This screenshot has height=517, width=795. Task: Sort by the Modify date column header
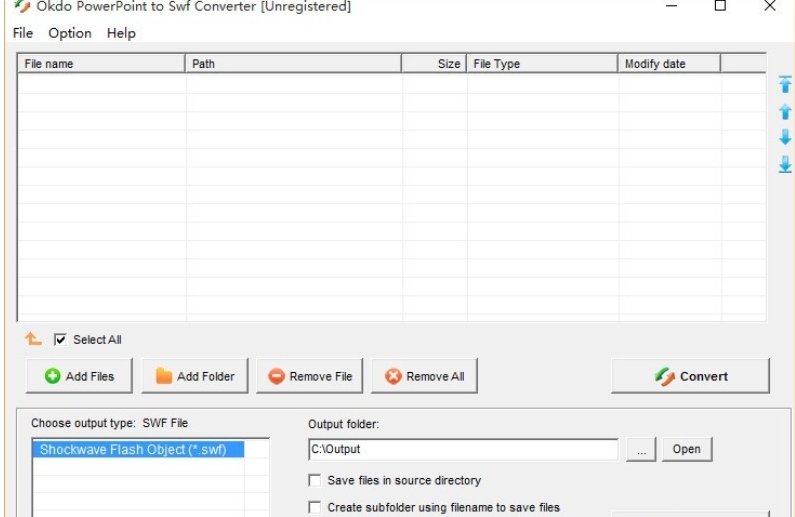click(669, 64)
